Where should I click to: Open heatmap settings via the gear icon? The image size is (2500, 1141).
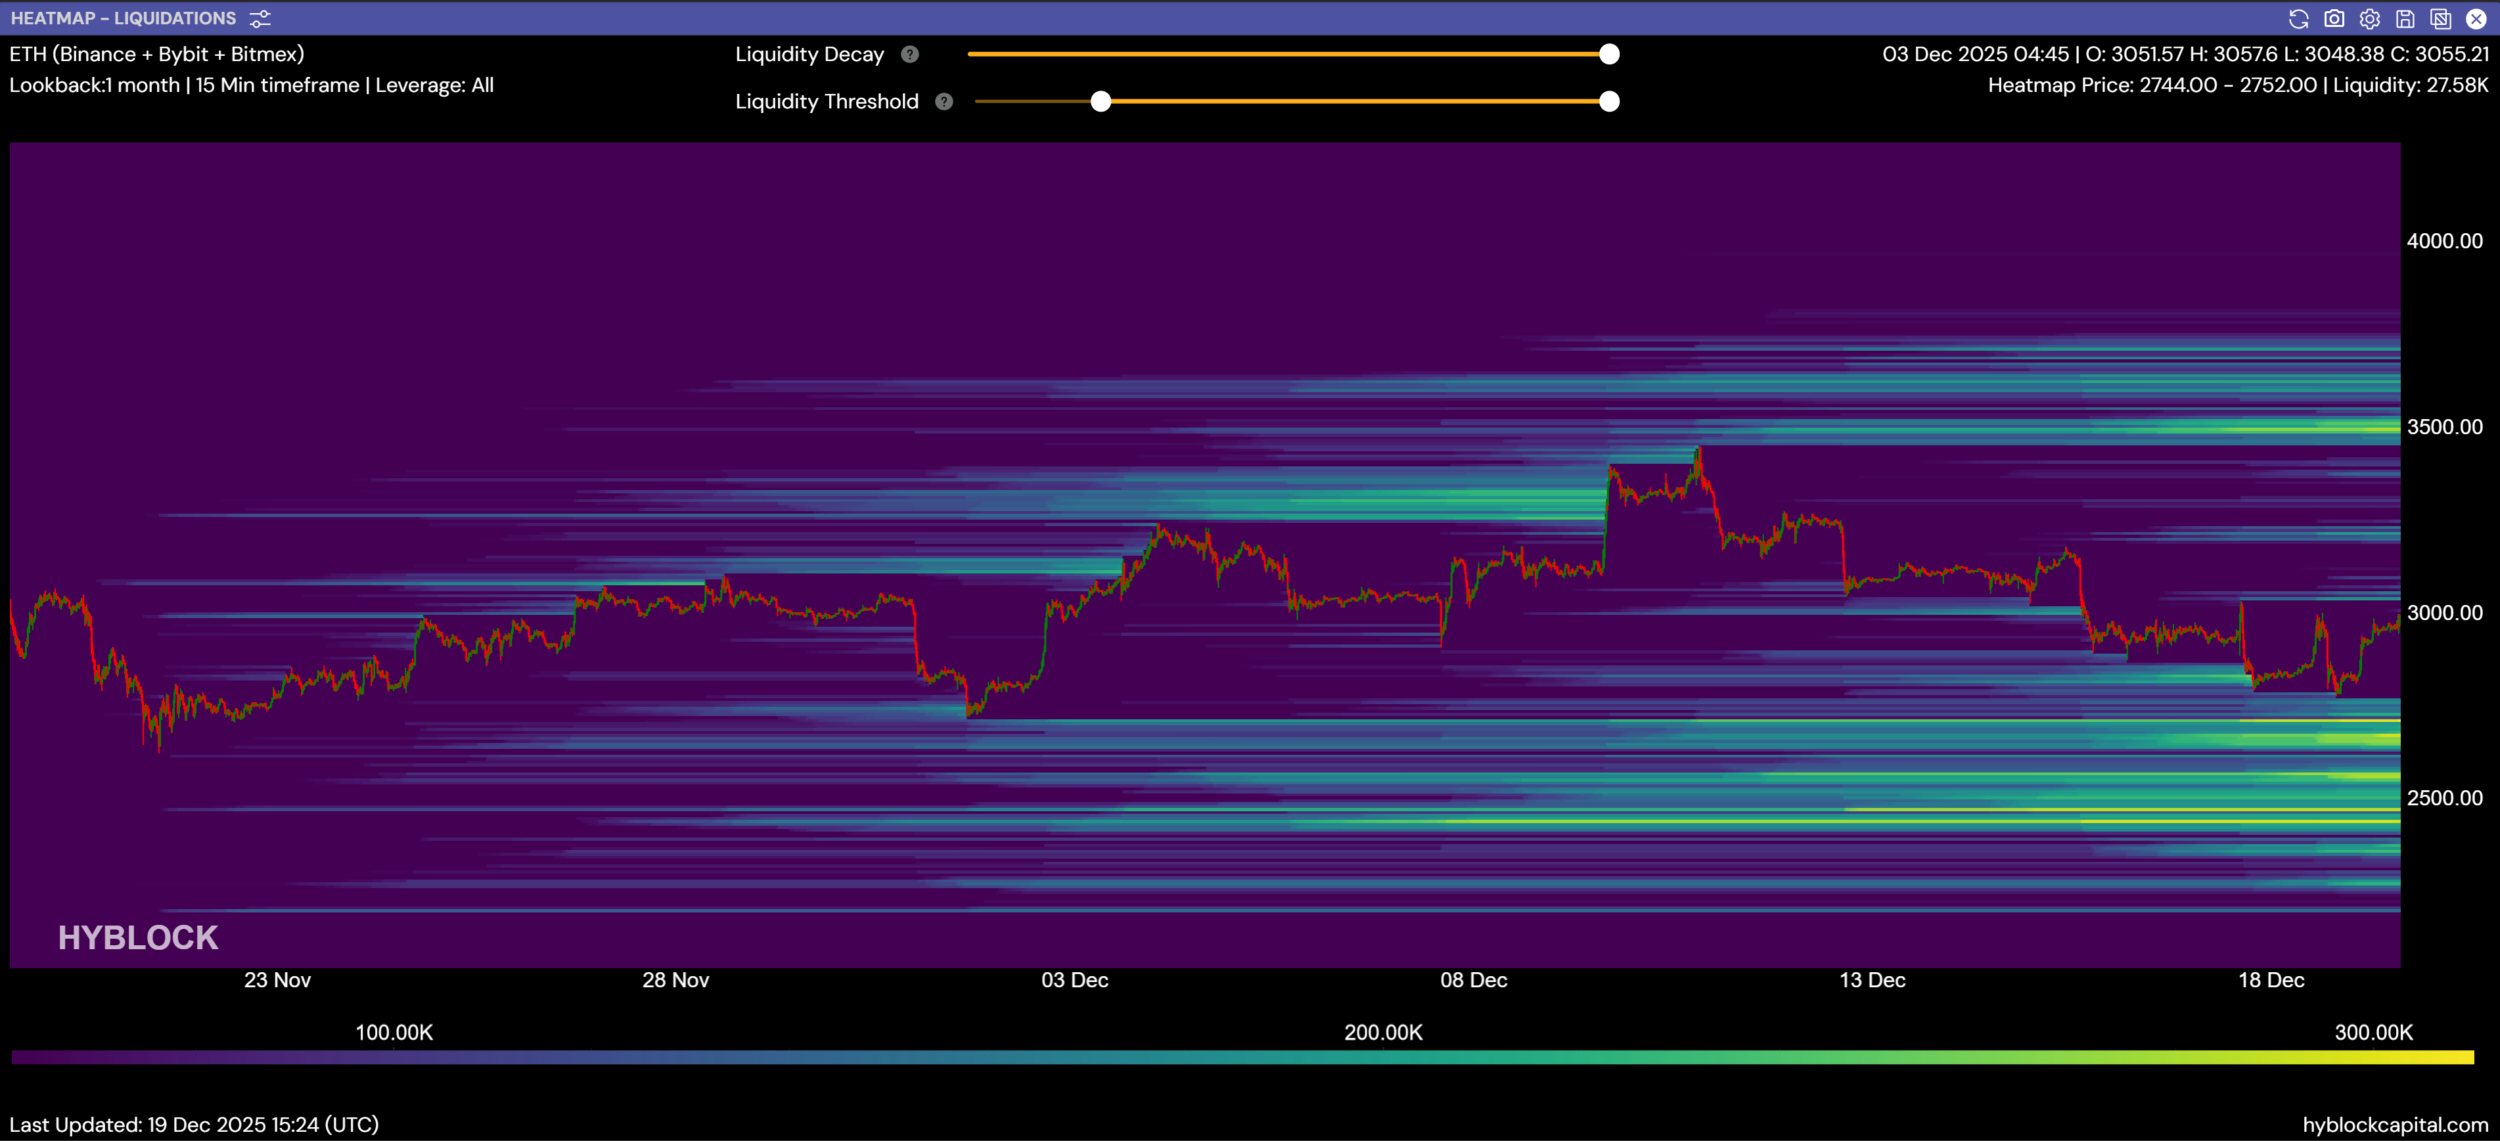2369,19
